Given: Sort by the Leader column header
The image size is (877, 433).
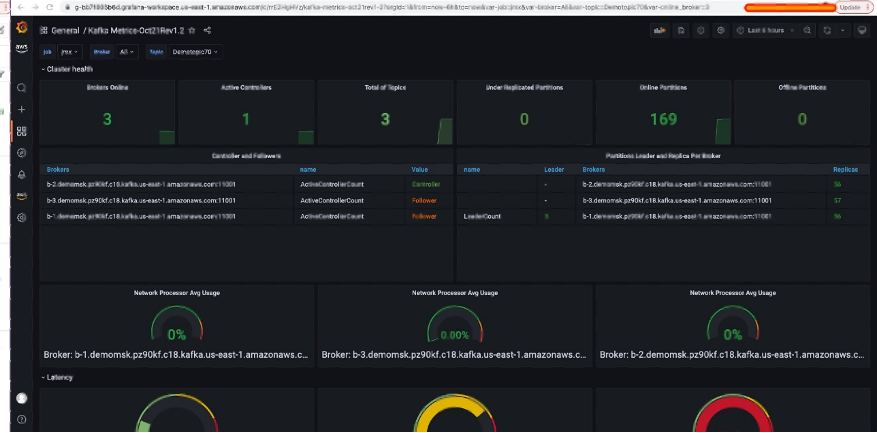Looking at the screenshot, I should point(554,170).
